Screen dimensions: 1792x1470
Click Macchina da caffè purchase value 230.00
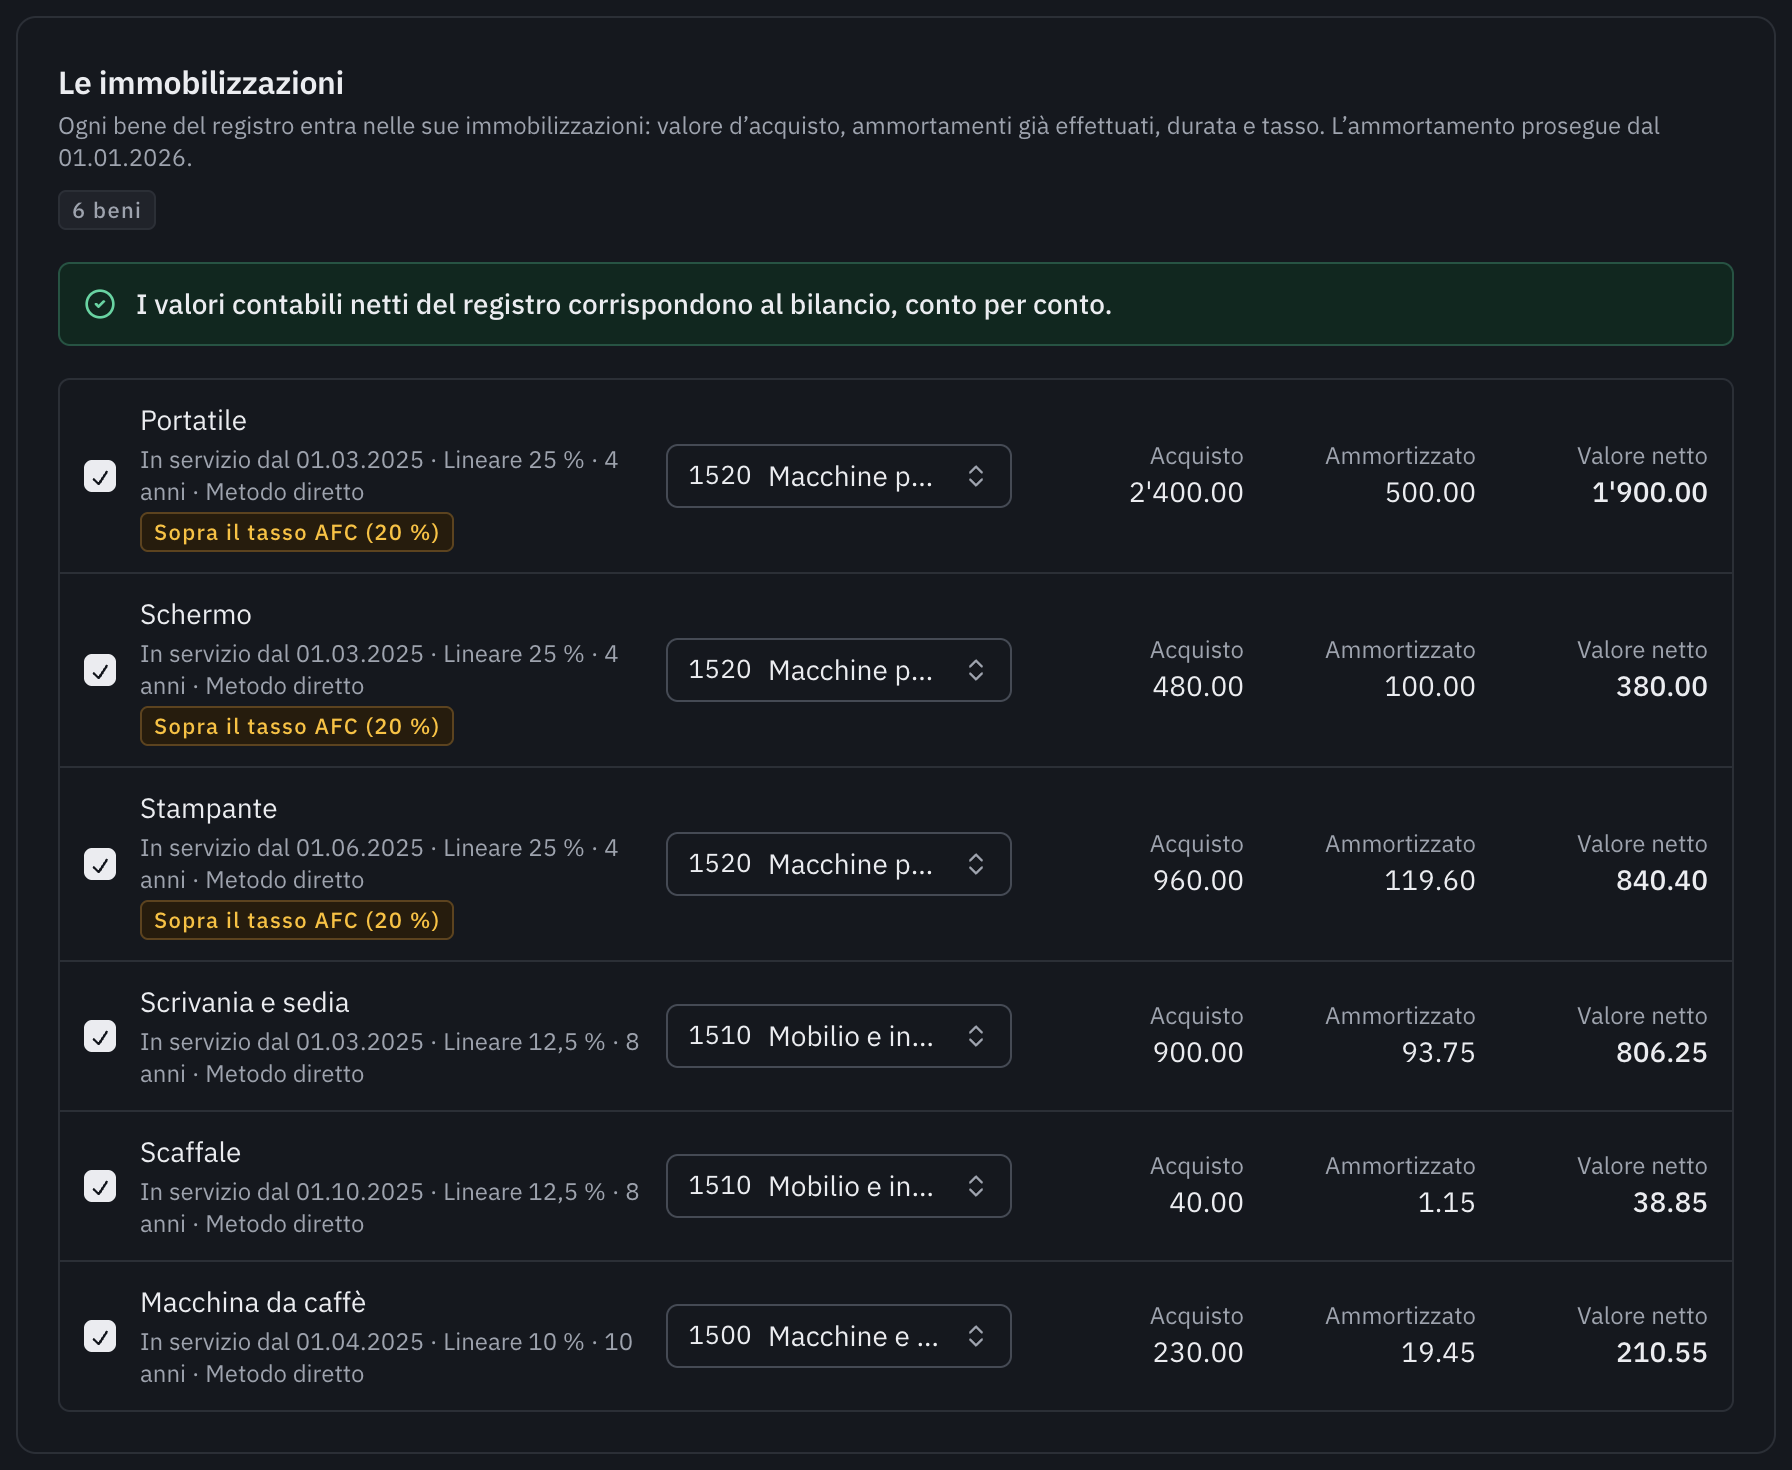point(1198,1352)
